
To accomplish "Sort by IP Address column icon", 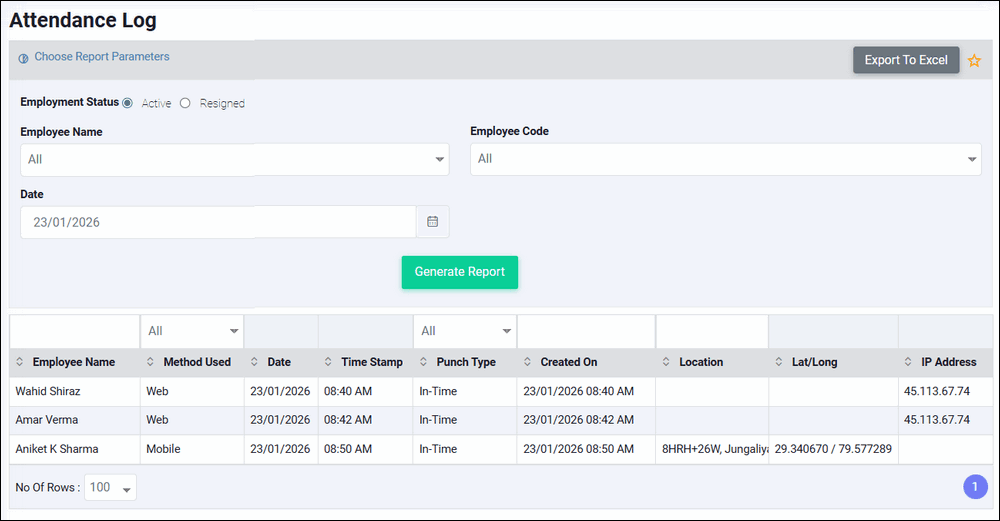I will tap(908, 362).
